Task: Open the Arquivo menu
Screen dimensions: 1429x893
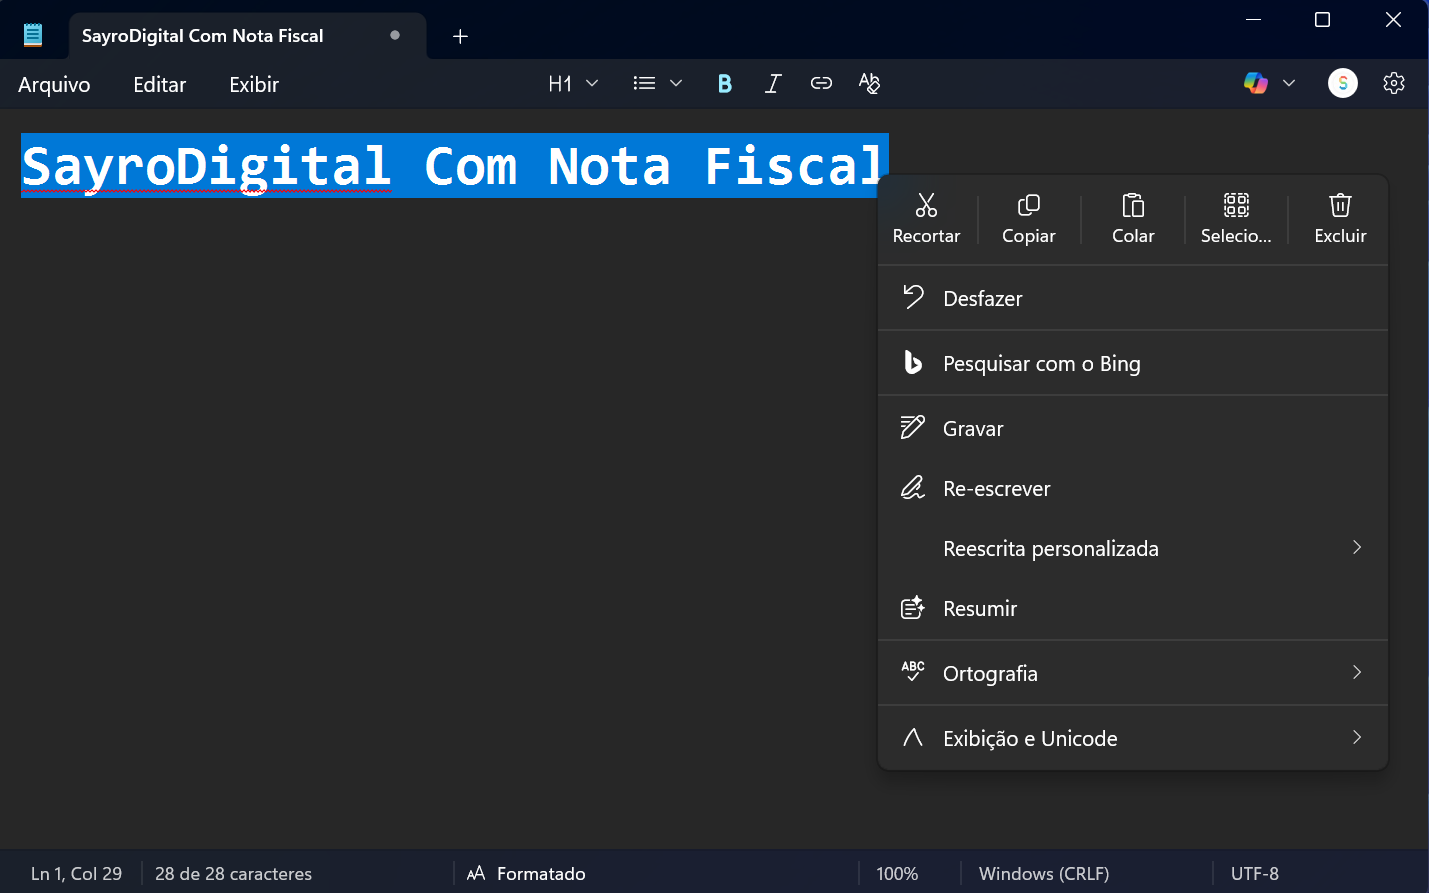Action: click(53, 84)
